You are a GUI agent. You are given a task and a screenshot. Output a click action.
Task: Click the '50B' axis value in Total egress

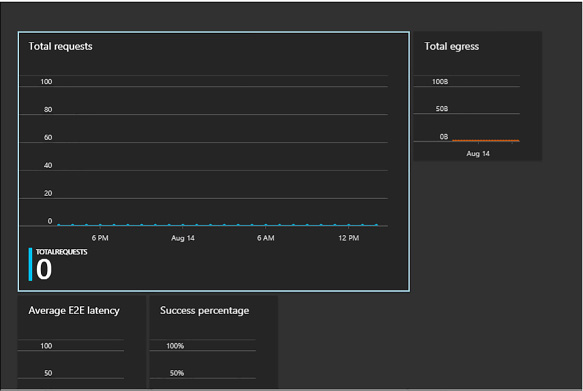click(442, 109)
